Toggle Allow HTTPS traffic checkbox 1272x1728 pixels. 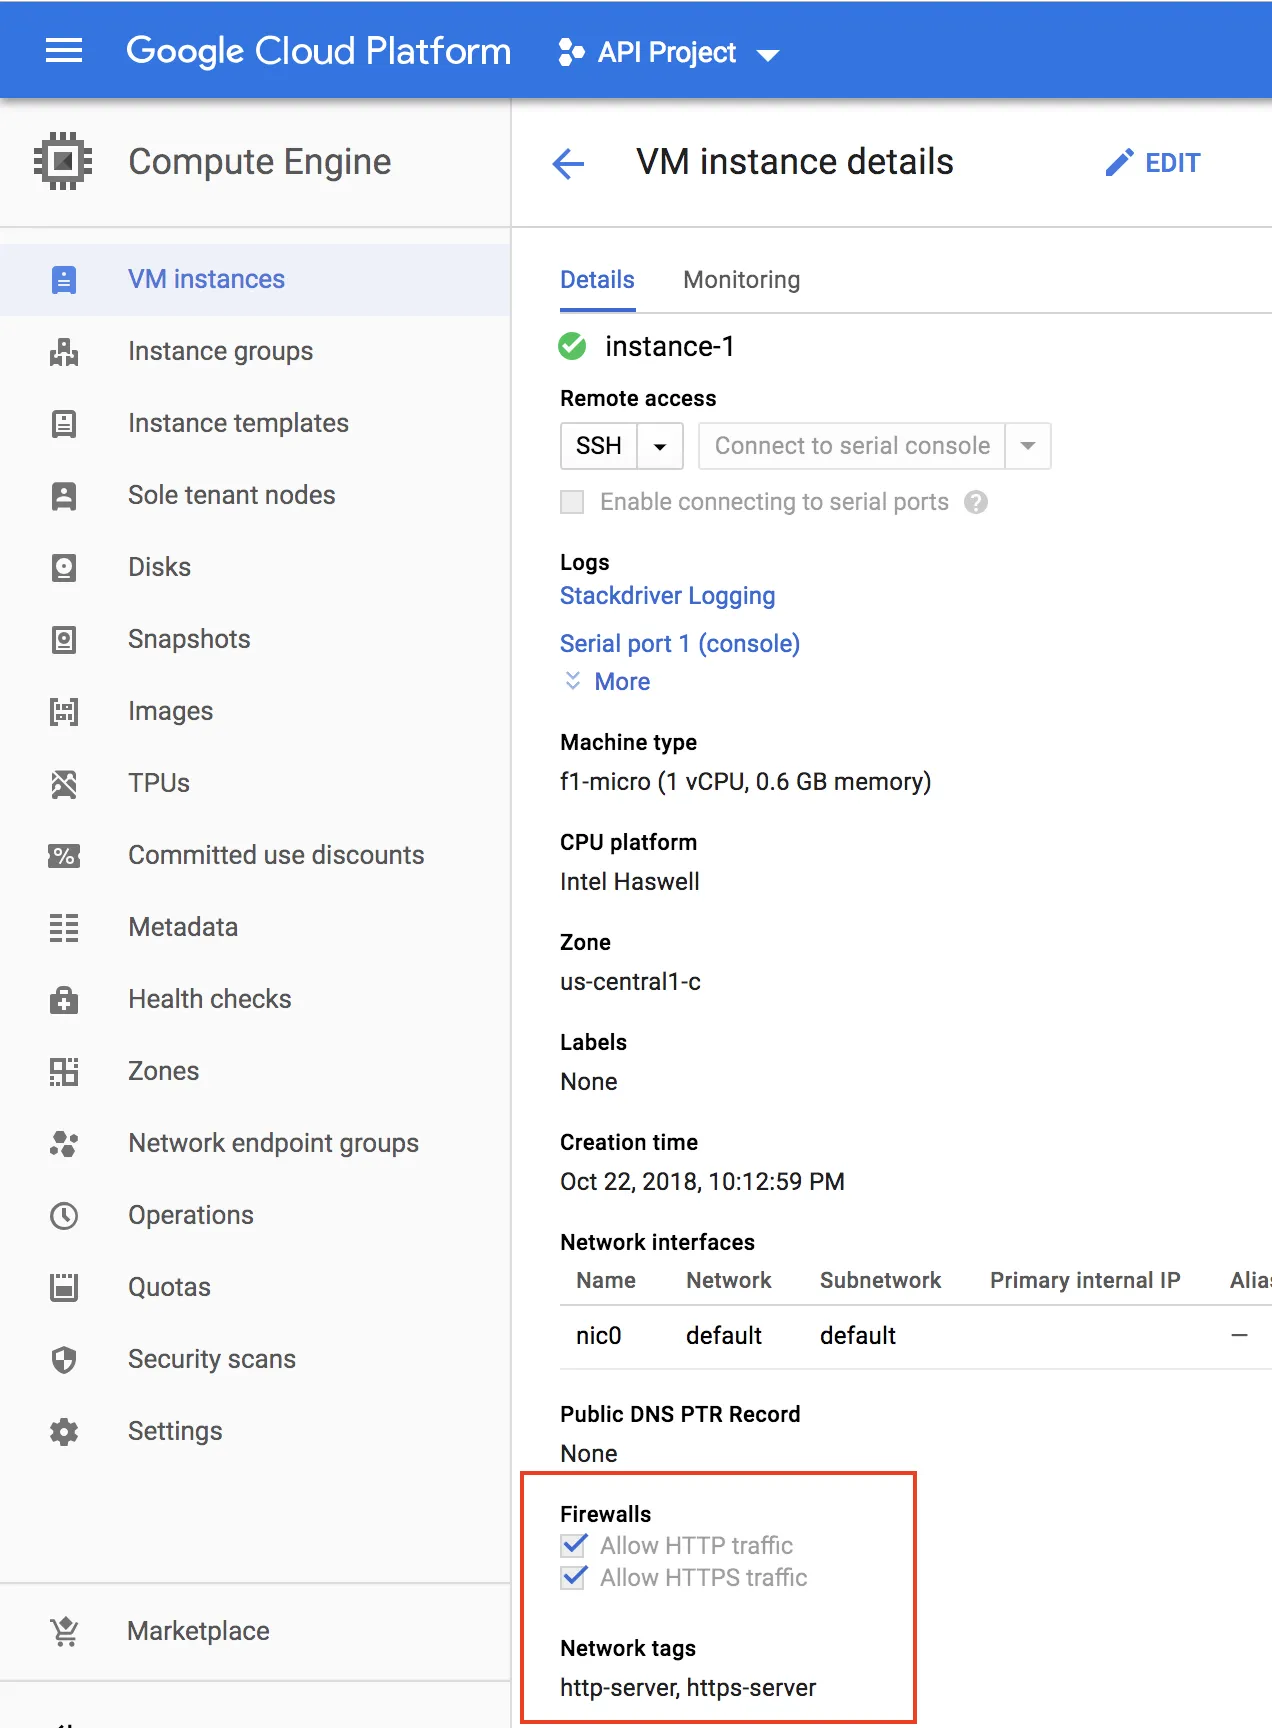point(574,1578)
